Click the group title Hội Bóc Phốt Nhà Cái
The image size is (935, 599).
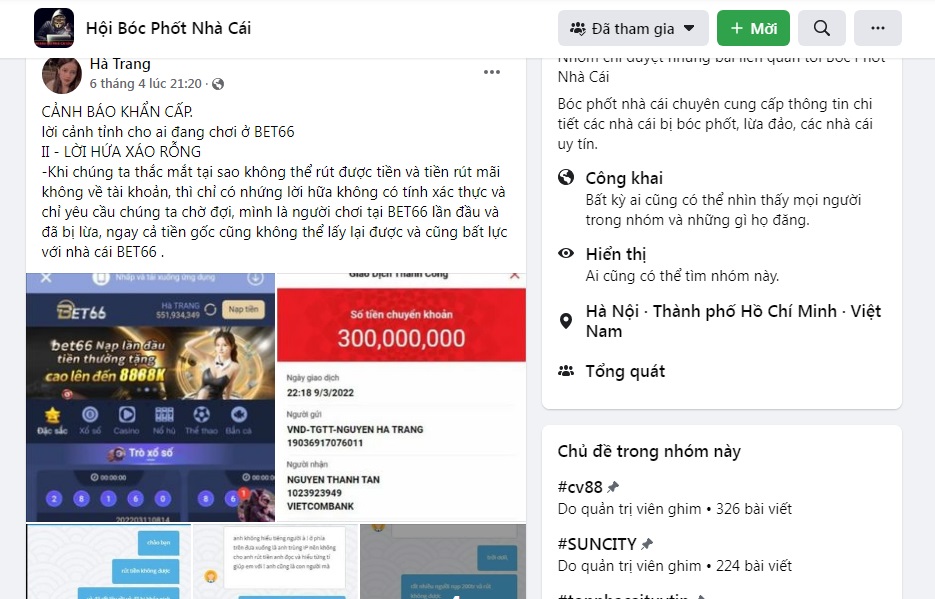click(168, 28)
